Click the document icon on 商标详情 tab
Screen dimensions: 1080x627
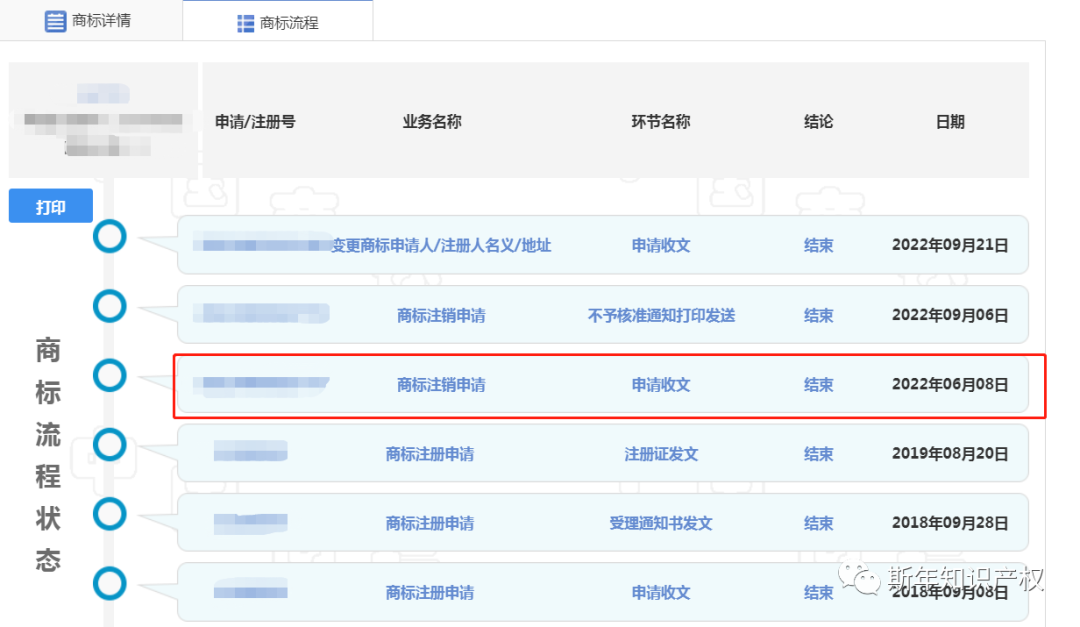coord(57,21)
